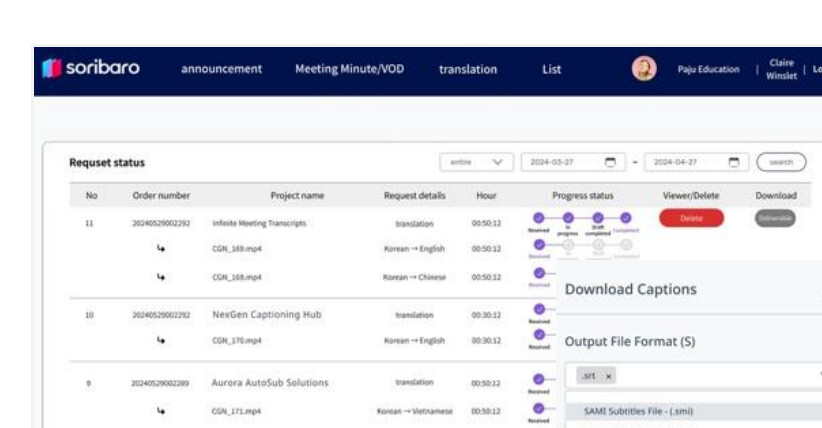822x428 pixels.
Task: Open the 'entire' filter dropdown
Action: tap(477, 162)
